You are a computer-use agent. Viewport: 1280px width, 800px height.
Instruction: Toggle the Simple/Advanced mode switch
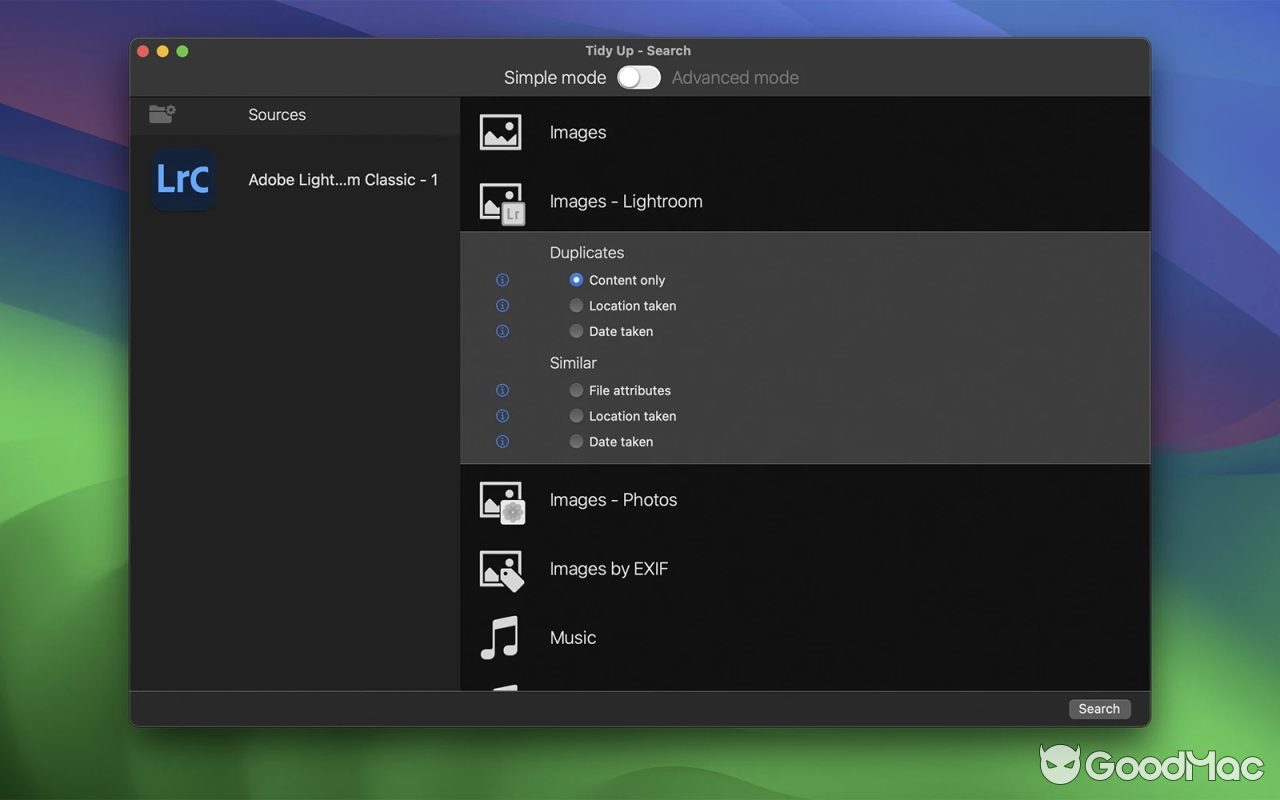click(x=638, y=77)
